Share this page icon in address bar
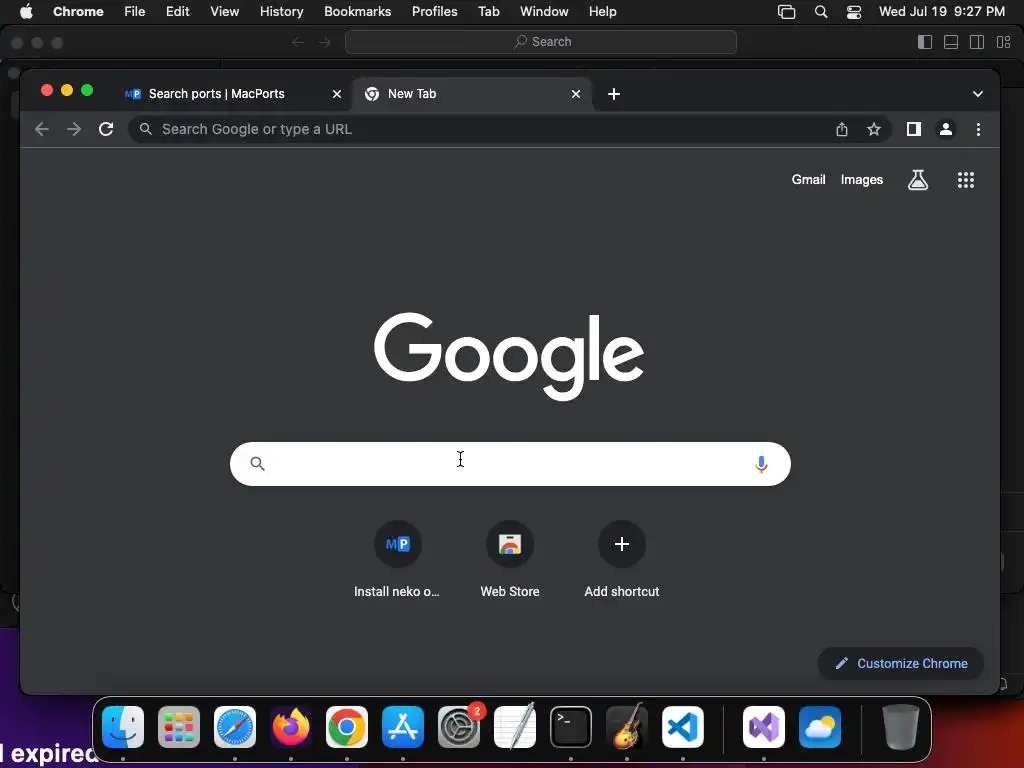The height and width of the screenshot is (768, 1024). pos(842,129)
